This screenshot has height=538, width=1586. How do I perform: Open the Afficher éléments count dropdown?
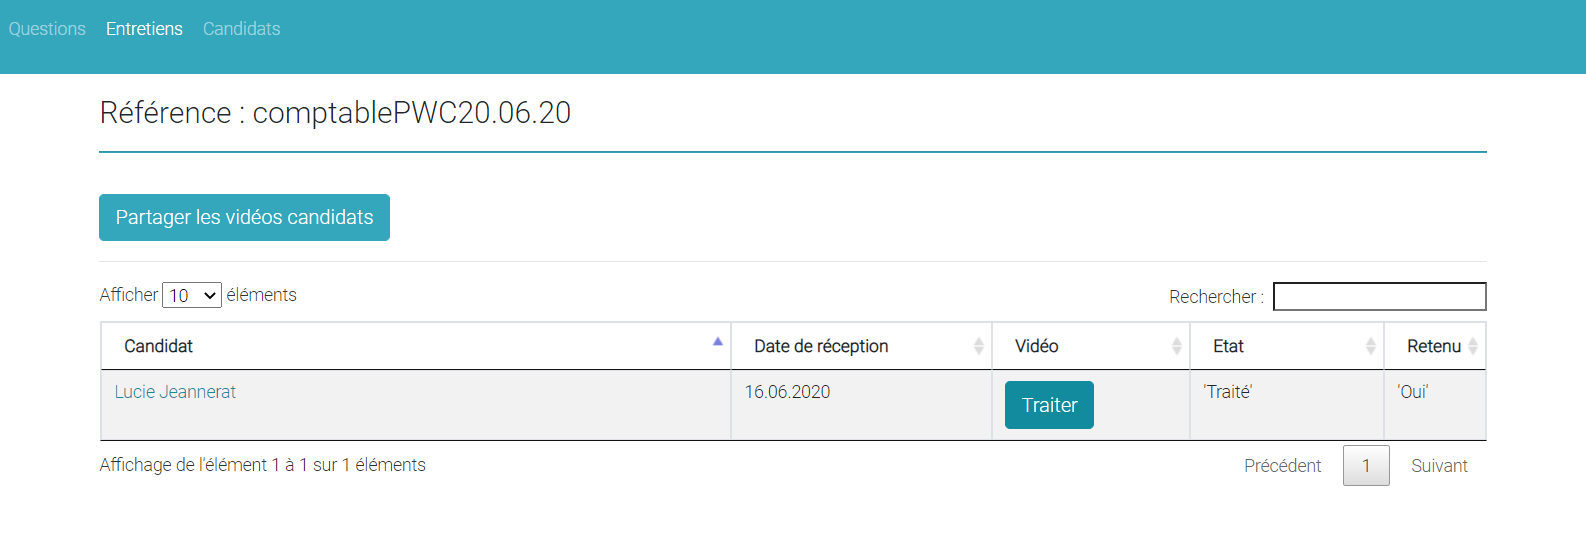coord(192,295)
